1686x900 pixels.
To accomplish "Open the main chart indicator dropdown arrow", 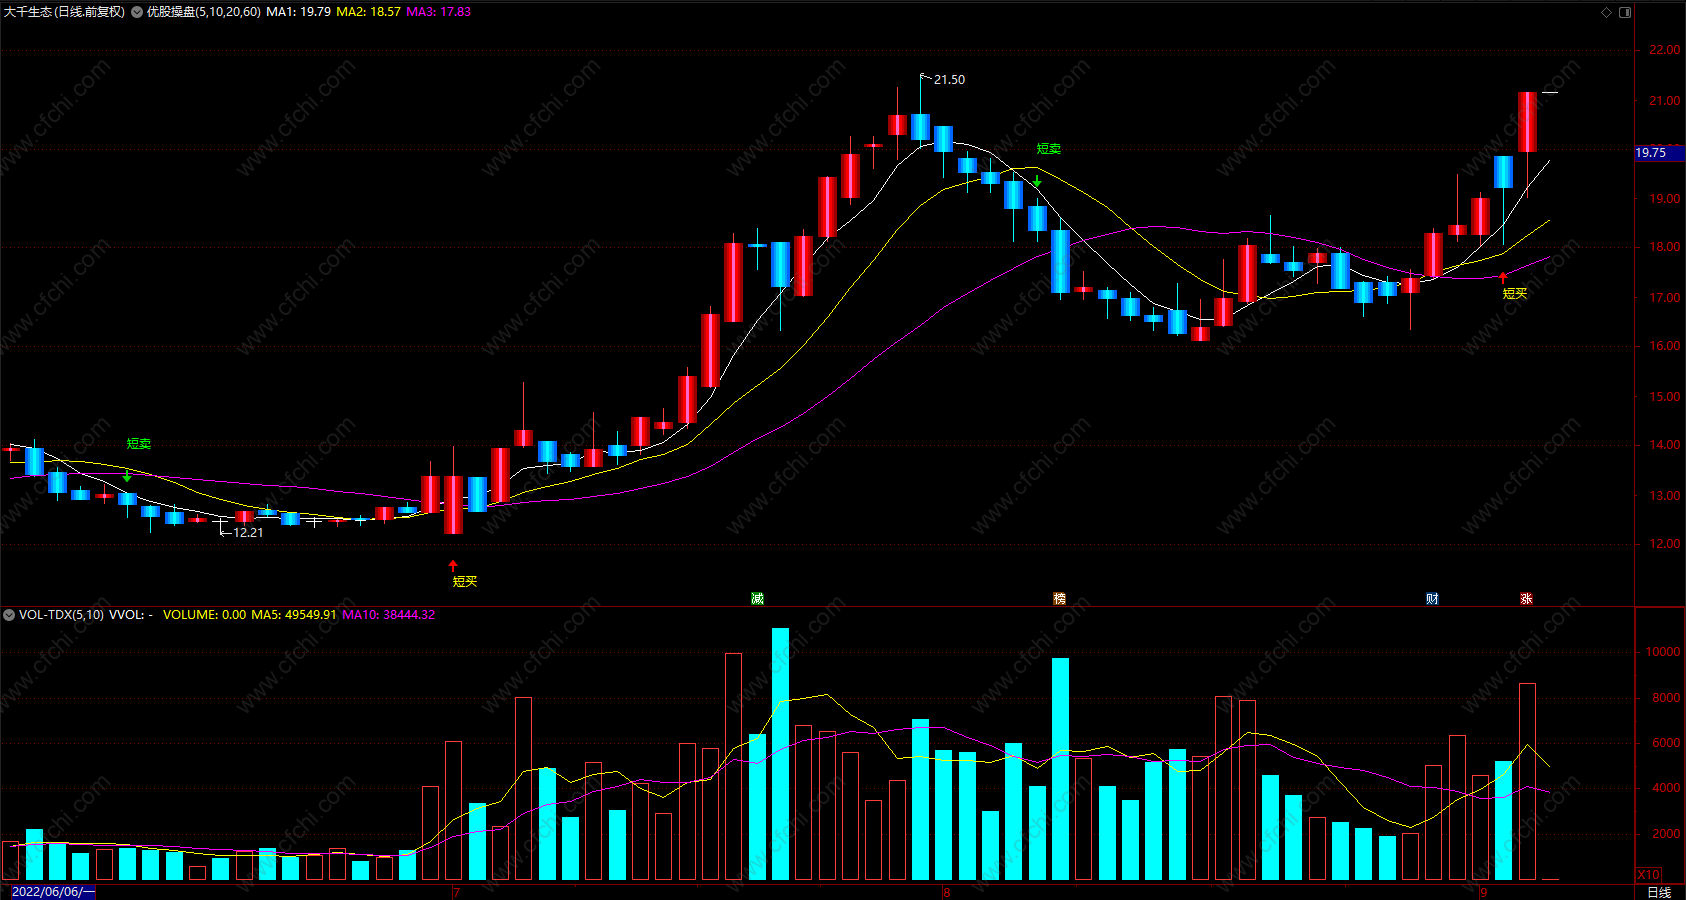I will pyautogui.click(x=136, y=12).
